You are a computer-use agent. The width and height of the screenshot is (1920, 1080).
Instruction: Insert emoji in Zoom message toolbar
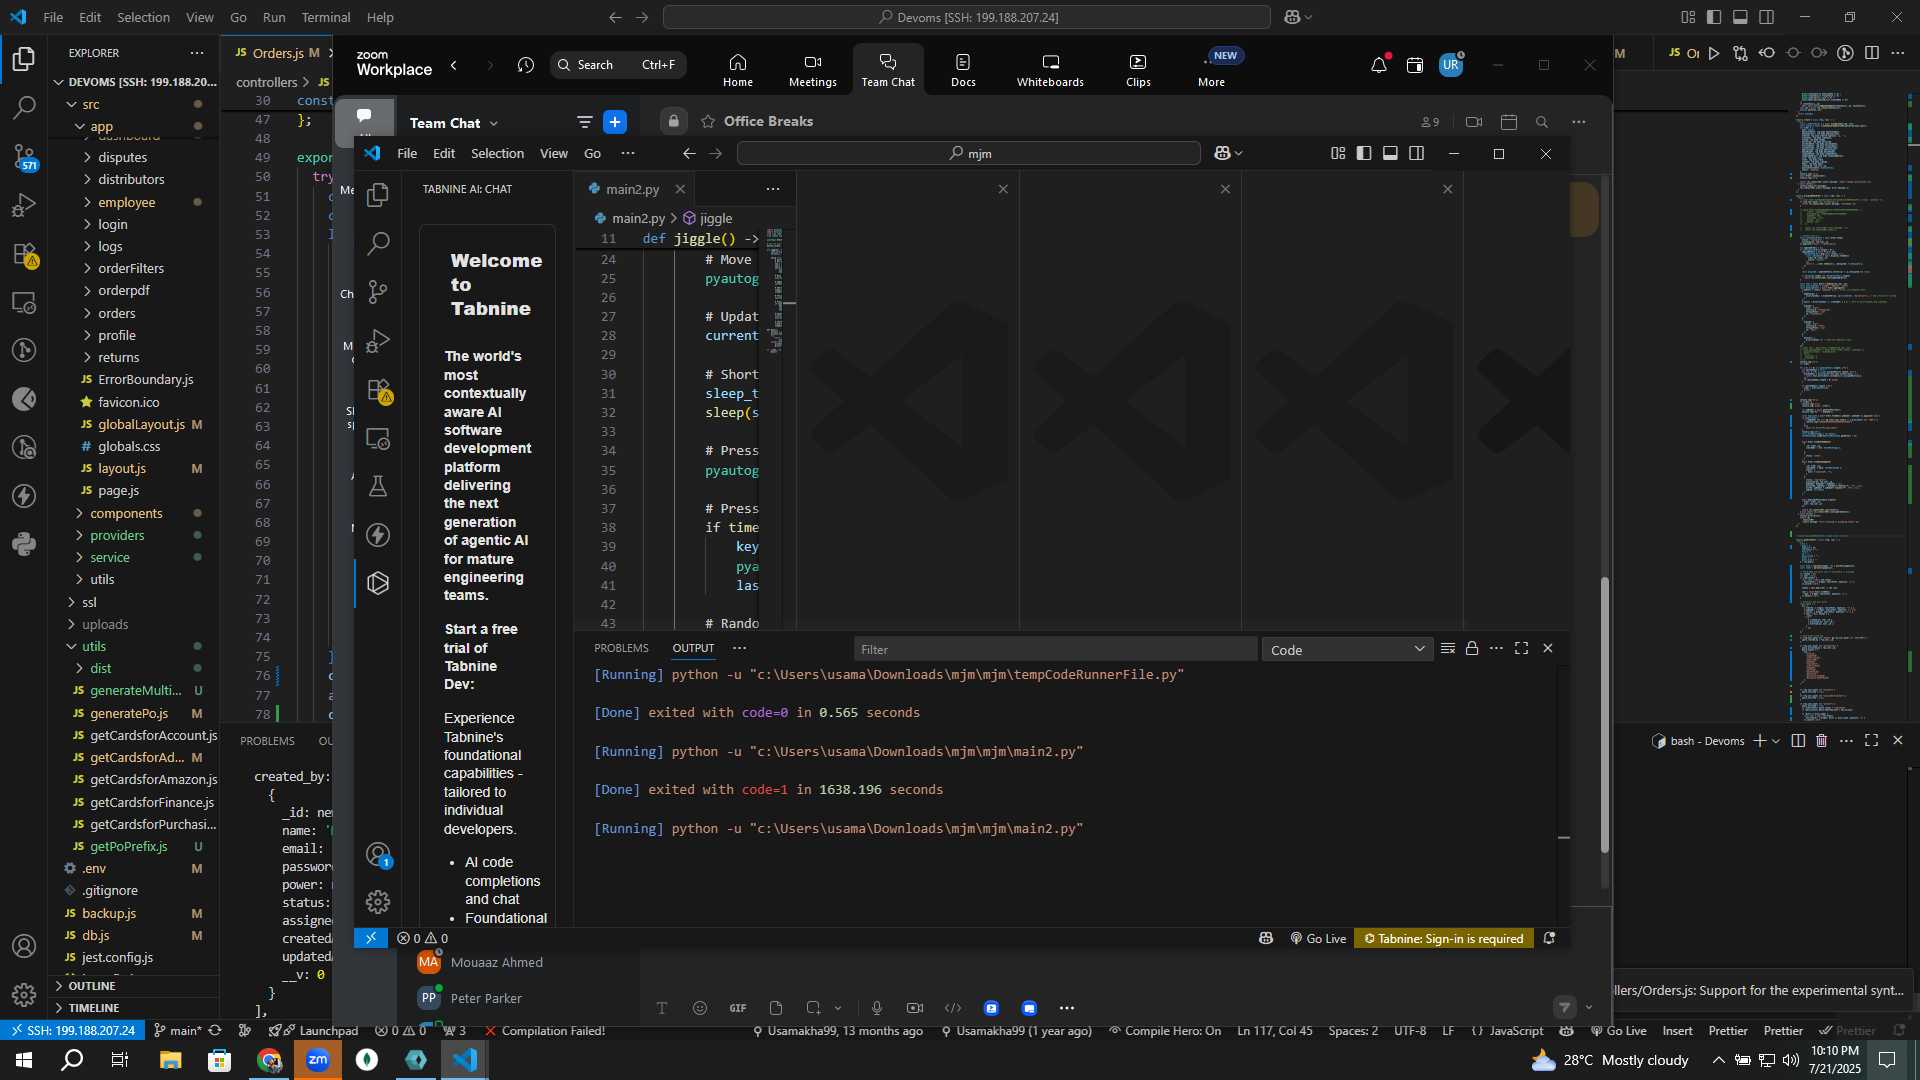700,1008
